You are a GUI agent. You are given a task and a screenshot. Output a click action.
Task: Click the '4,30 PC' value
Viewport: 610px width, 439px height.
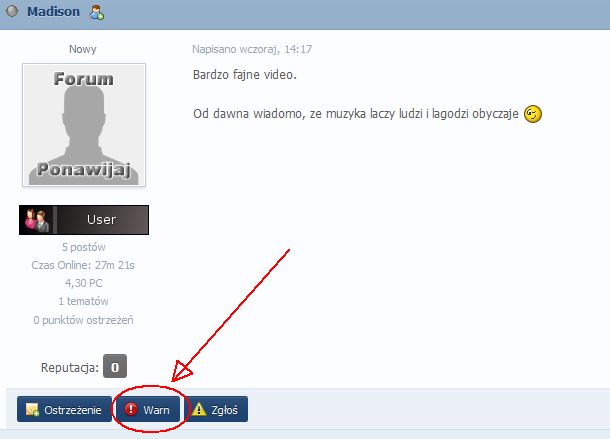point(84,283)
